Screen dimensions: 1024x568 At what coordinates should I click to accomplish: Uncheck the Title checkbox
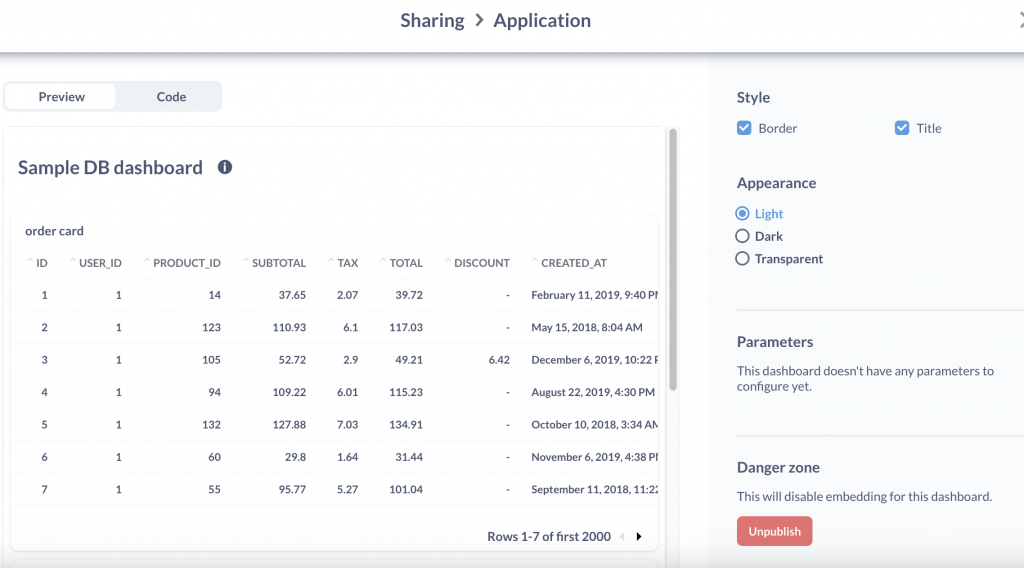pos(902,128)
